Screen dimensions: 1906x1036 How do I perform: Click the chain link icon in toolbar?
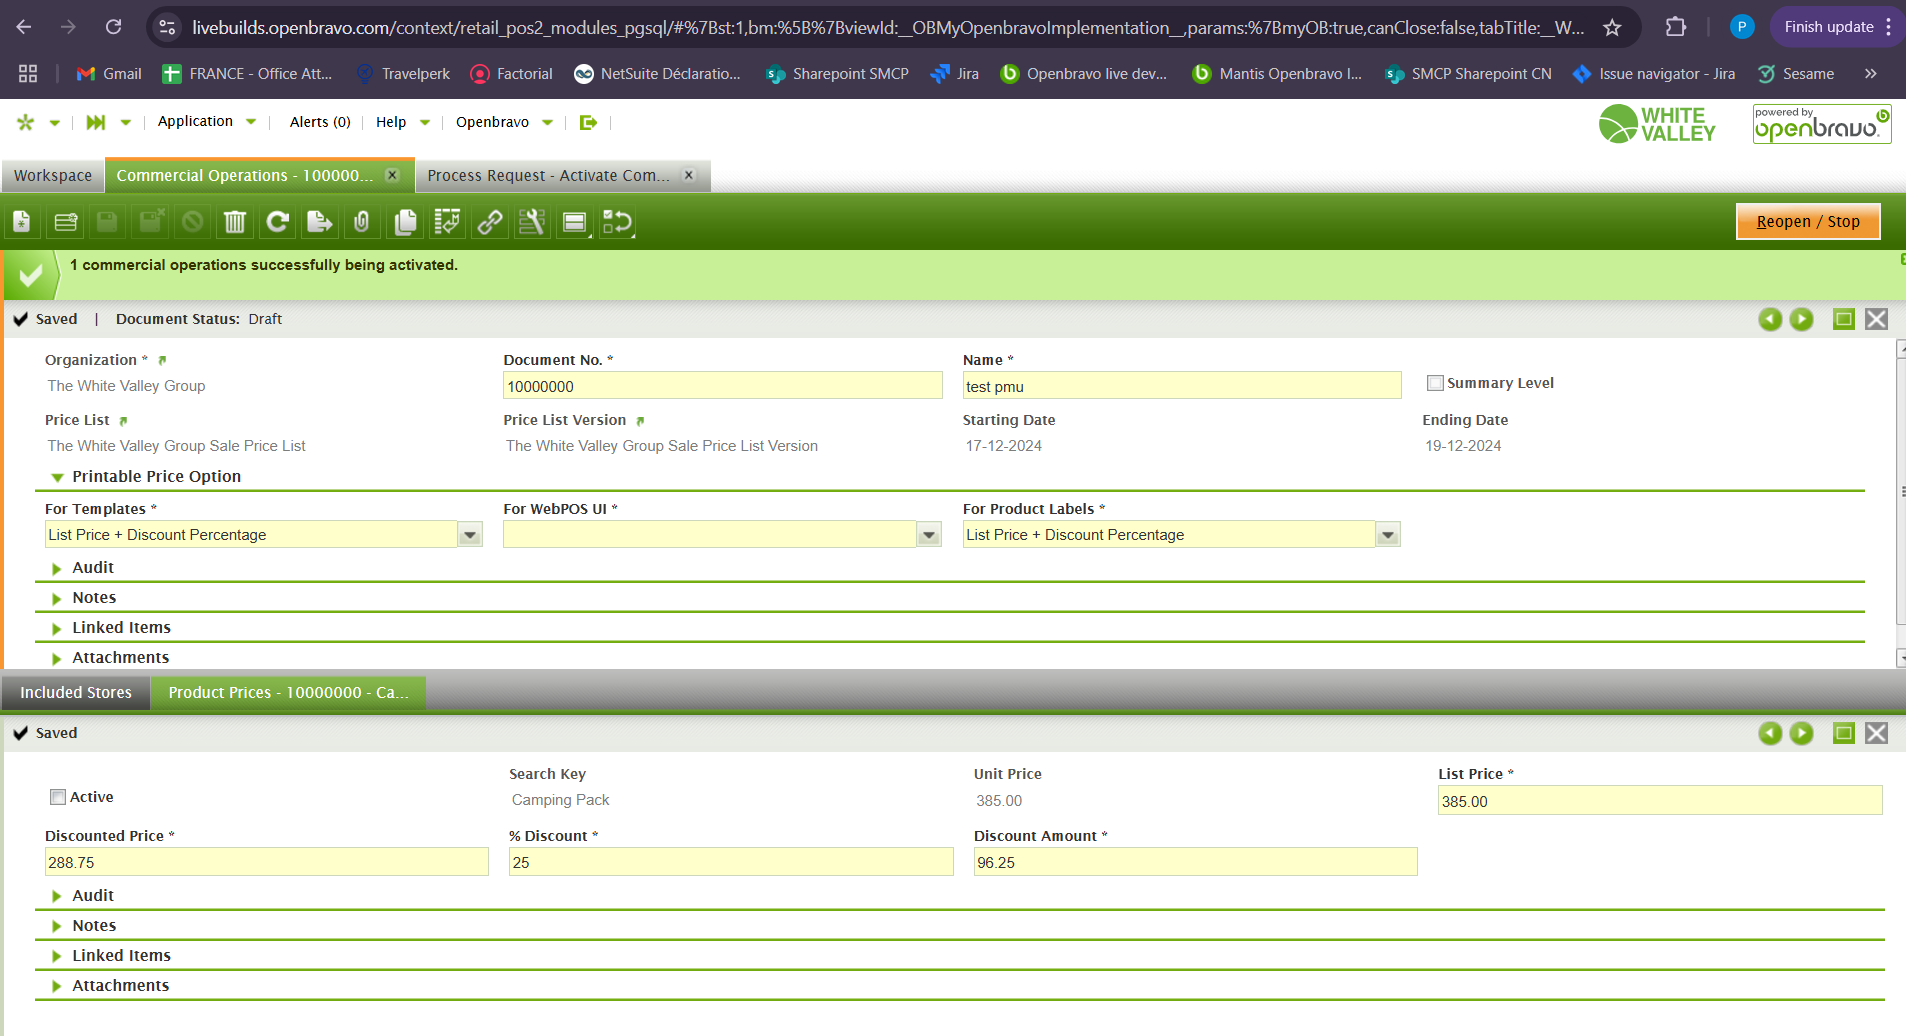click(x=490, y=222)
